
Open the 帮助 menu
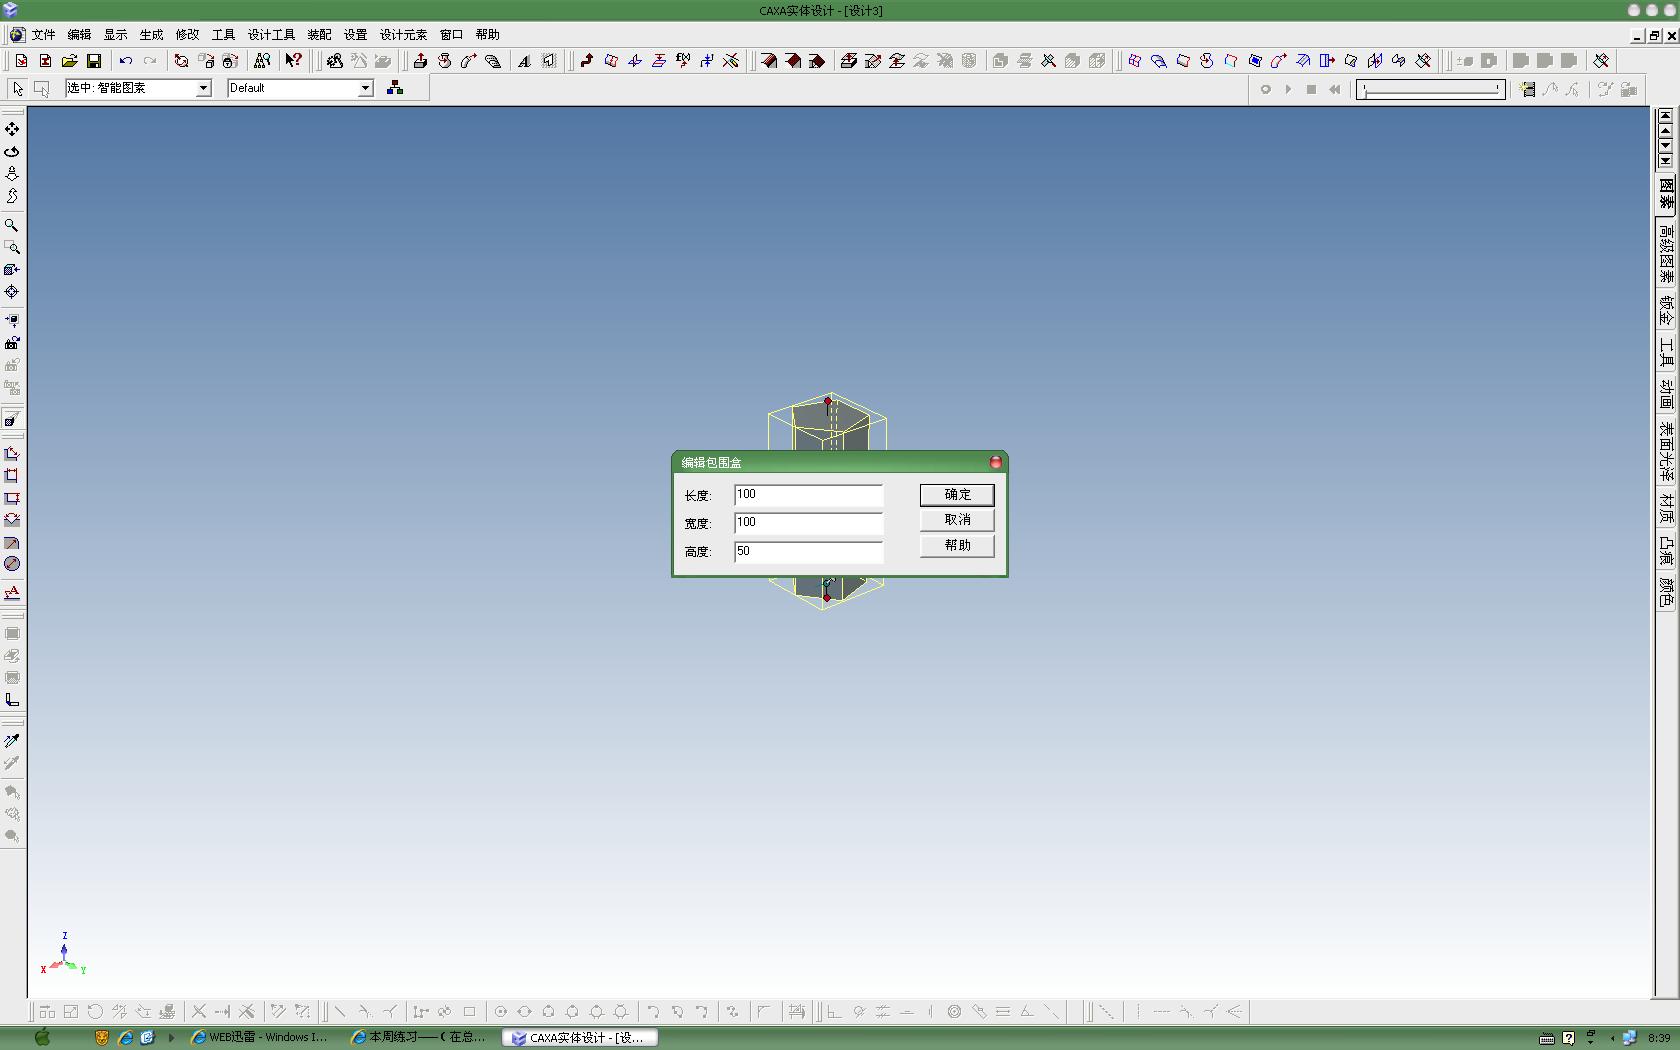[x=487, y=35]
